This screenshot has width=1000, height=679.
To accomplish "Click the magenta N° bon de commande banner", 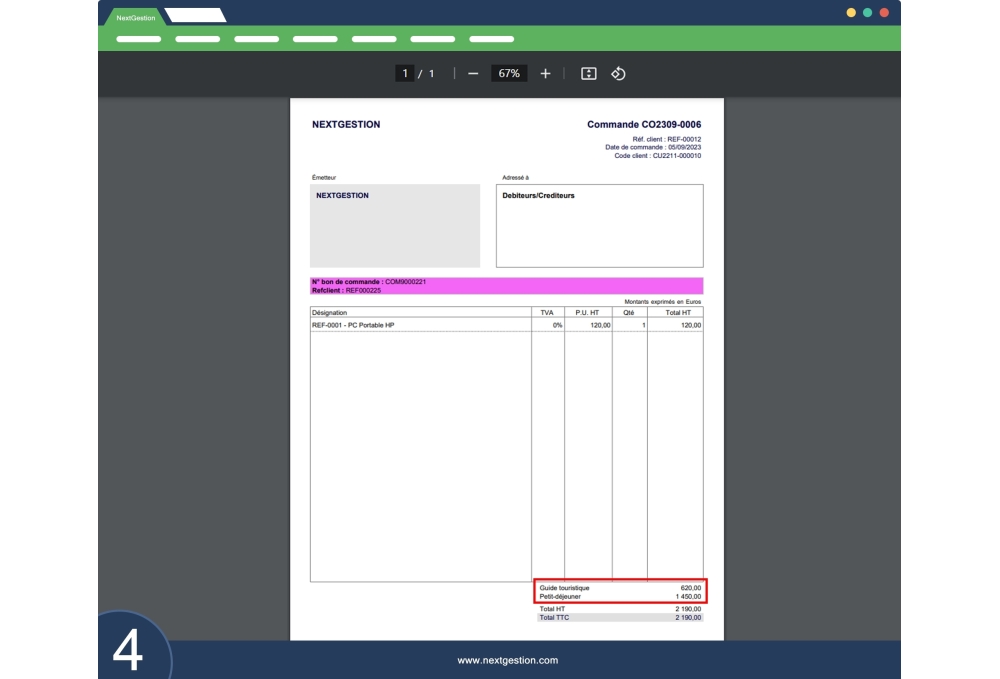I will [x=505, y=285].
